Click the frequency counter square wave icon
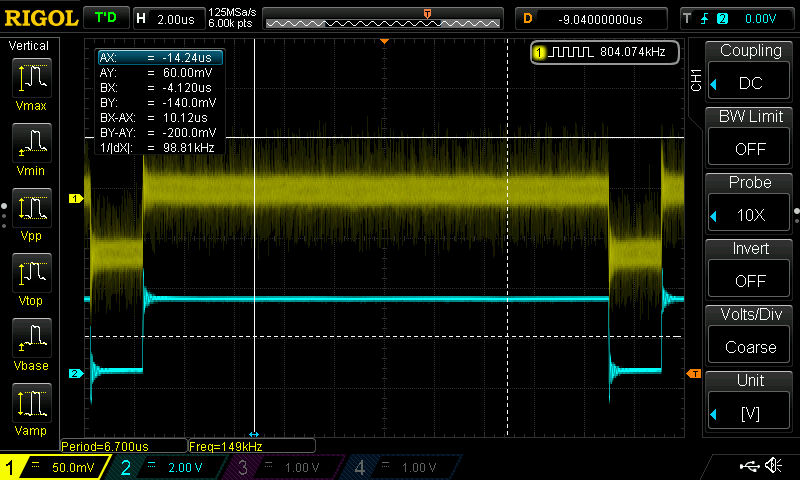Viewport: 800px width, 480px height. [571, 52]
